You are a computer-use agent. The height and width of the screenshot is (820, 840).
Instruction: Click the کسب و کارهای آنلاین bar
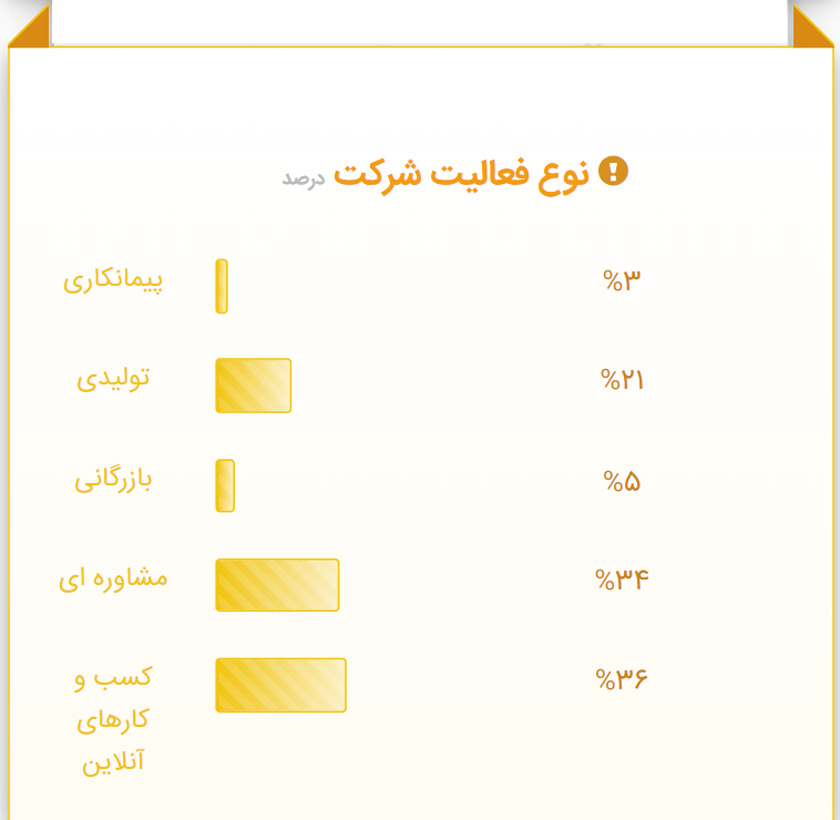click(281, 685)
